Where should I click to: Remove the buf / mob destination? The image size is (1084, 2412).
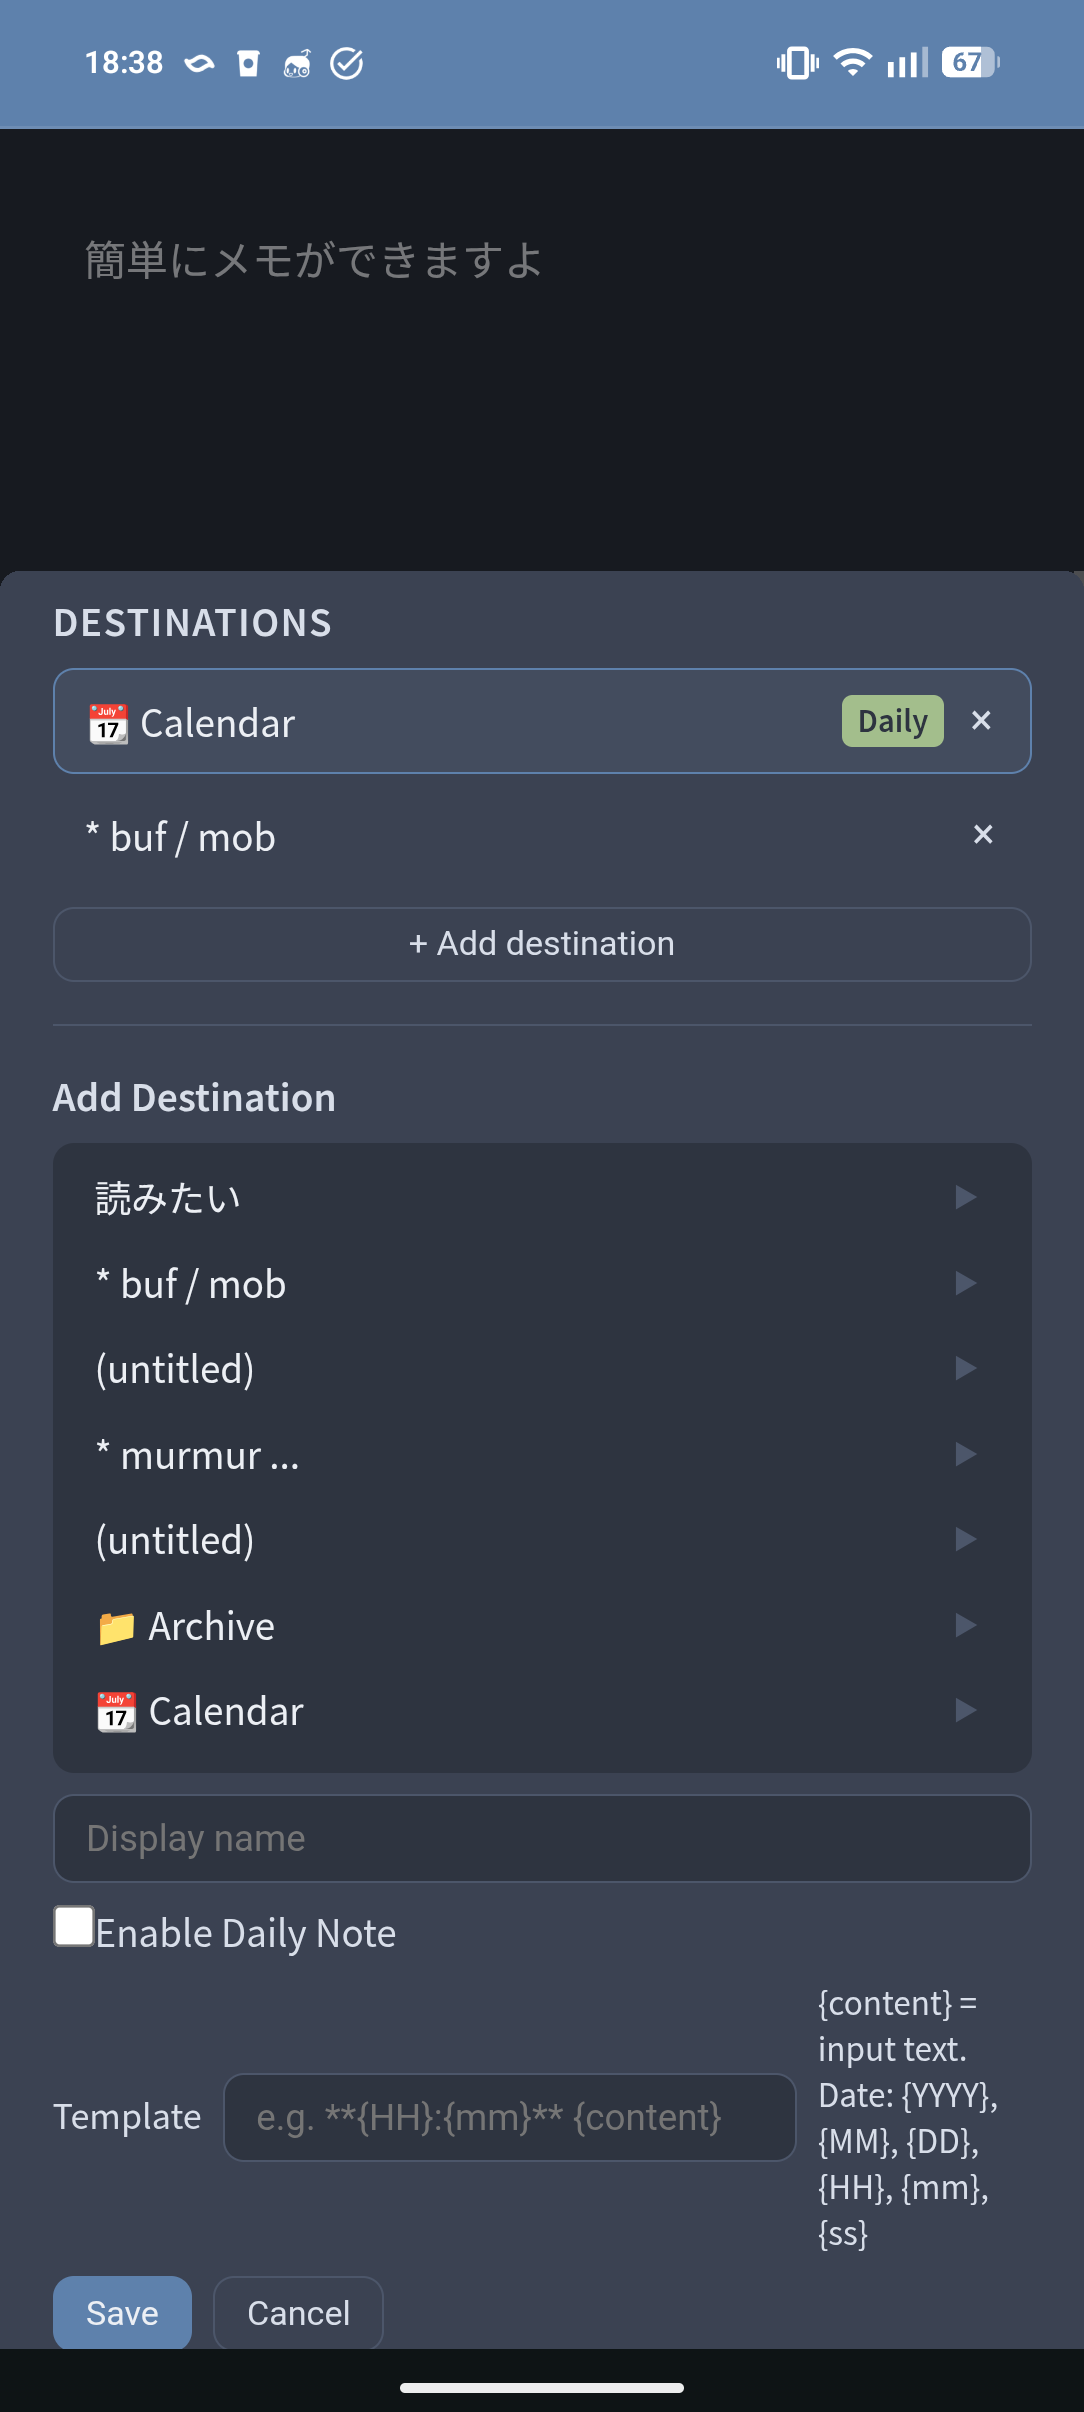[983, 835]
